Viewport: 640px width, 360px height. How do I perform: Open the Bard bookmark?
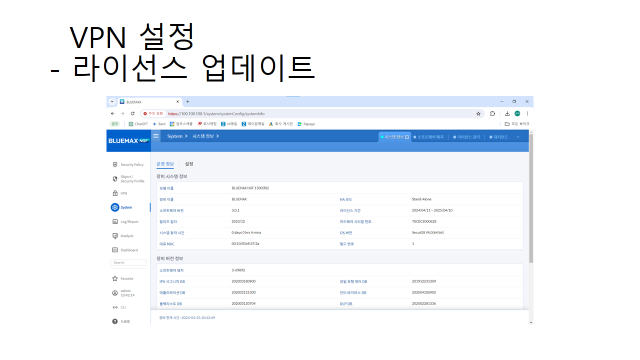pyautogui.click(x=159, y=124)
